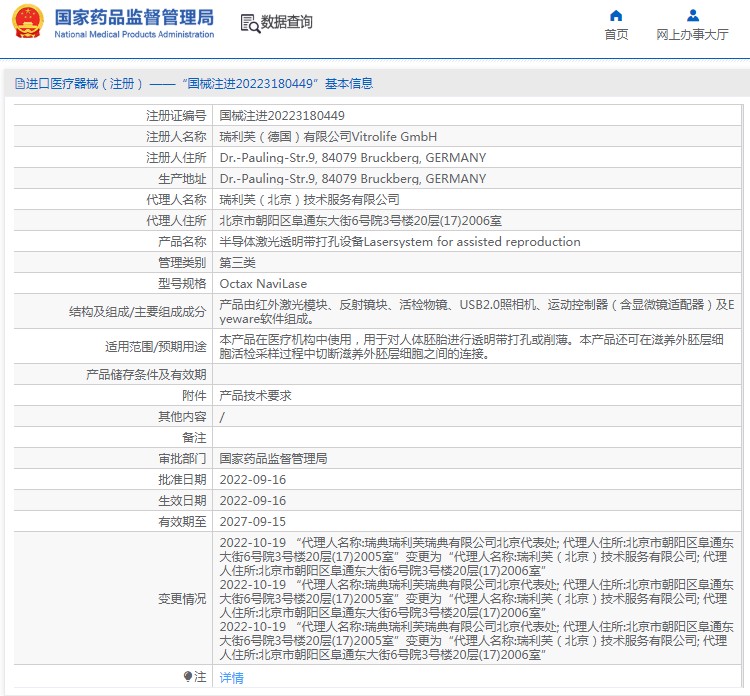This screenshot has height=696, width=750.
Task: Select the 结构及组成 description text
Action: [476, 311]
